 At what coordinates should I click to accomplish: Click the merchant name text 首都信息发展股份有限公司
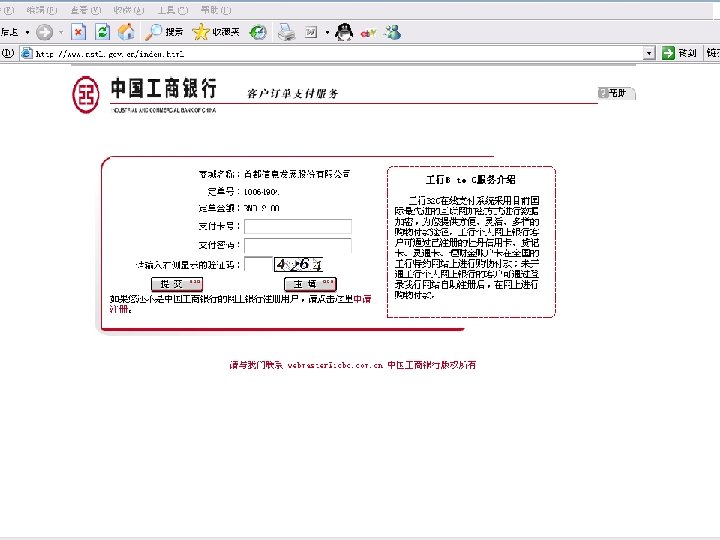click(x=297, y=174)
